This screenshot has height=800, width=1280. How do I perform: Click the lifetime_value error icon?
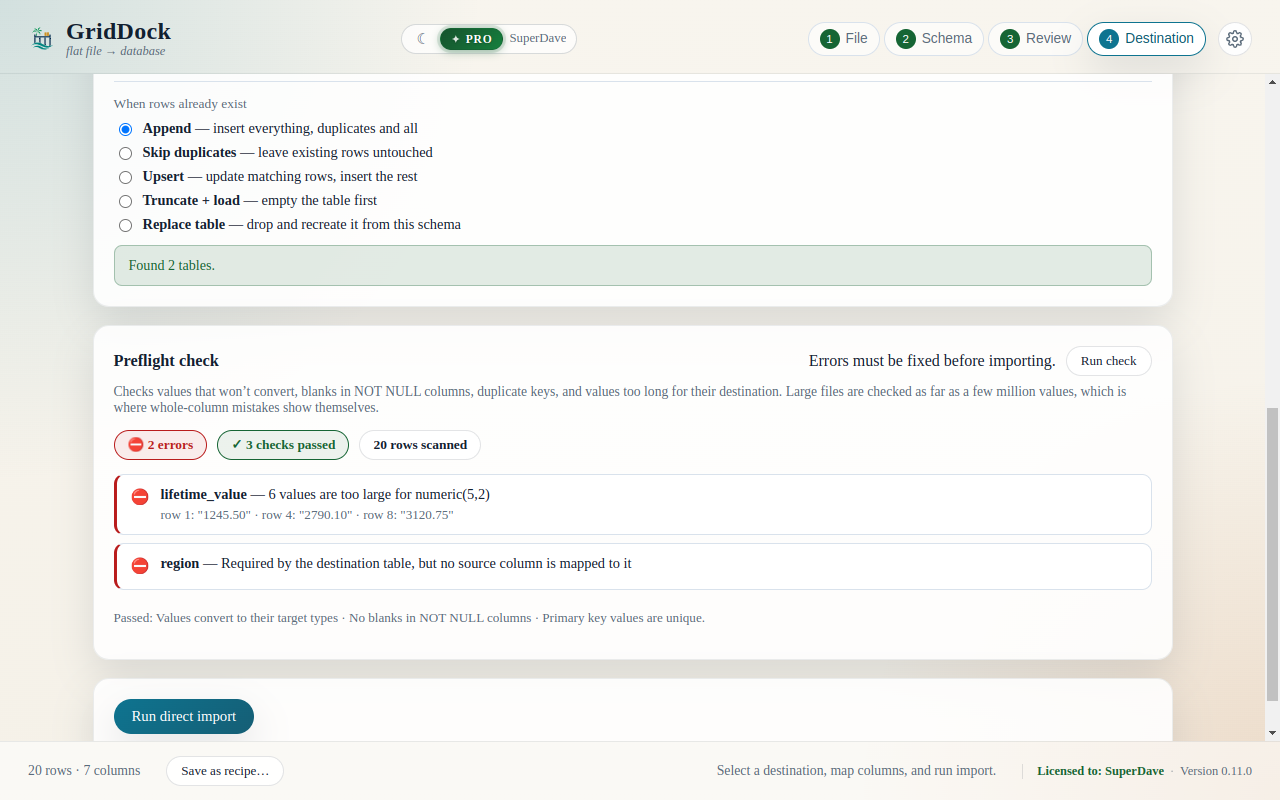[140, 496]
